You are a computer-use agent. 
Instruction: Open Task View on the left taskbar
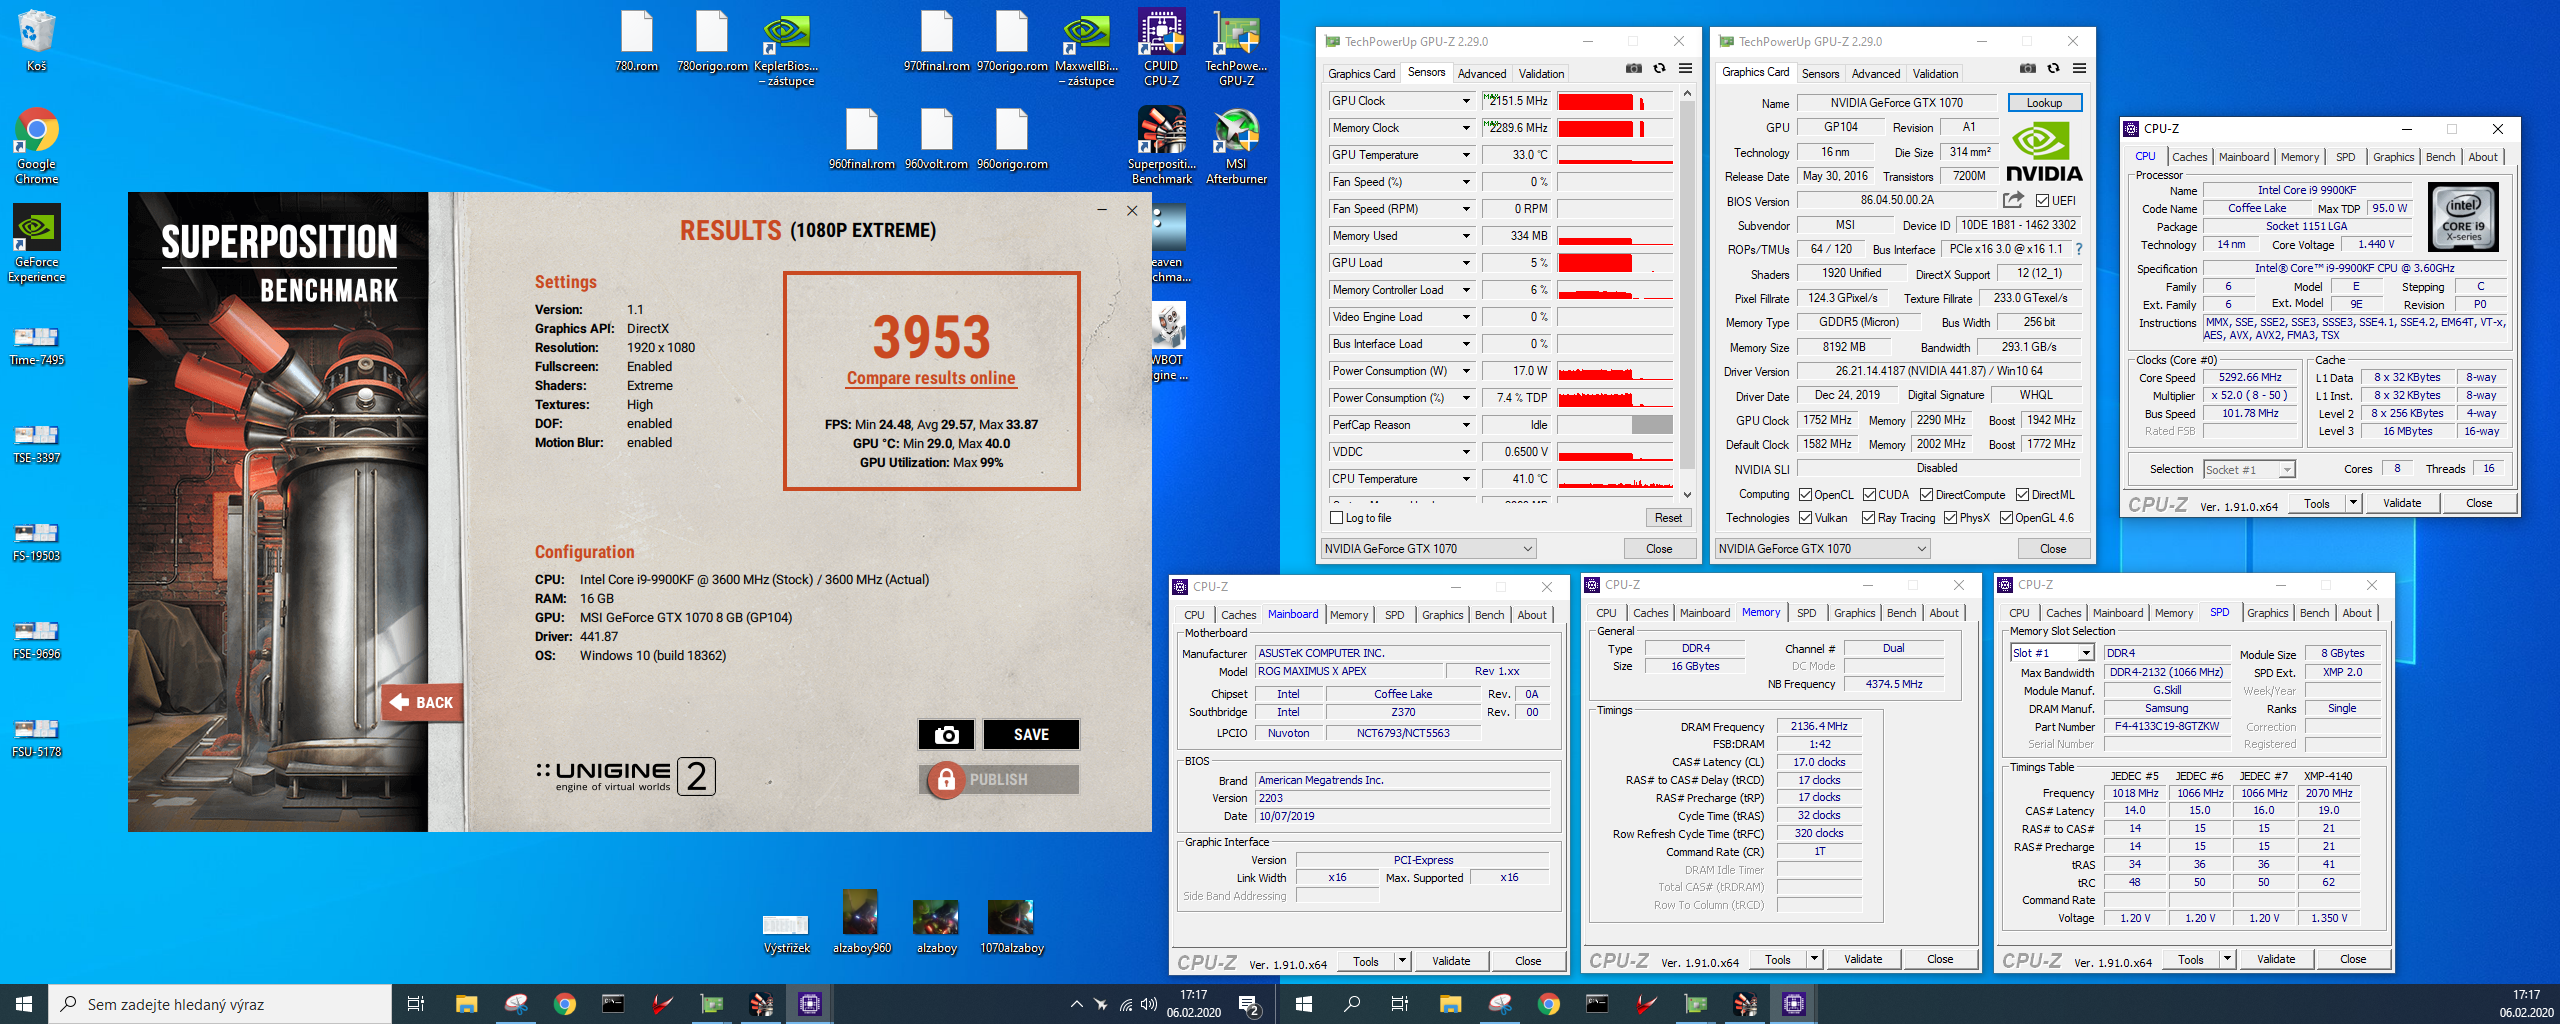coord(416,1004)
